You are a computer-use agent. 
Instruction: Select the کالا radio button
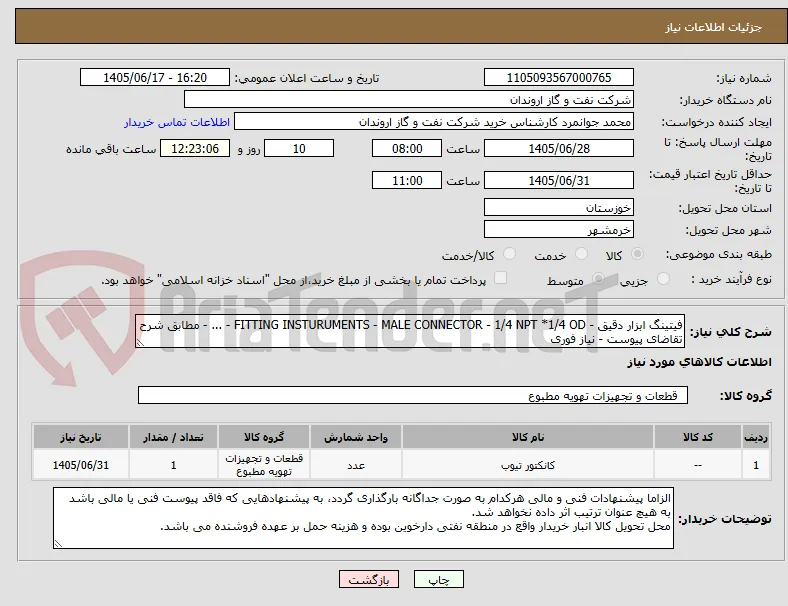[637, 254]
